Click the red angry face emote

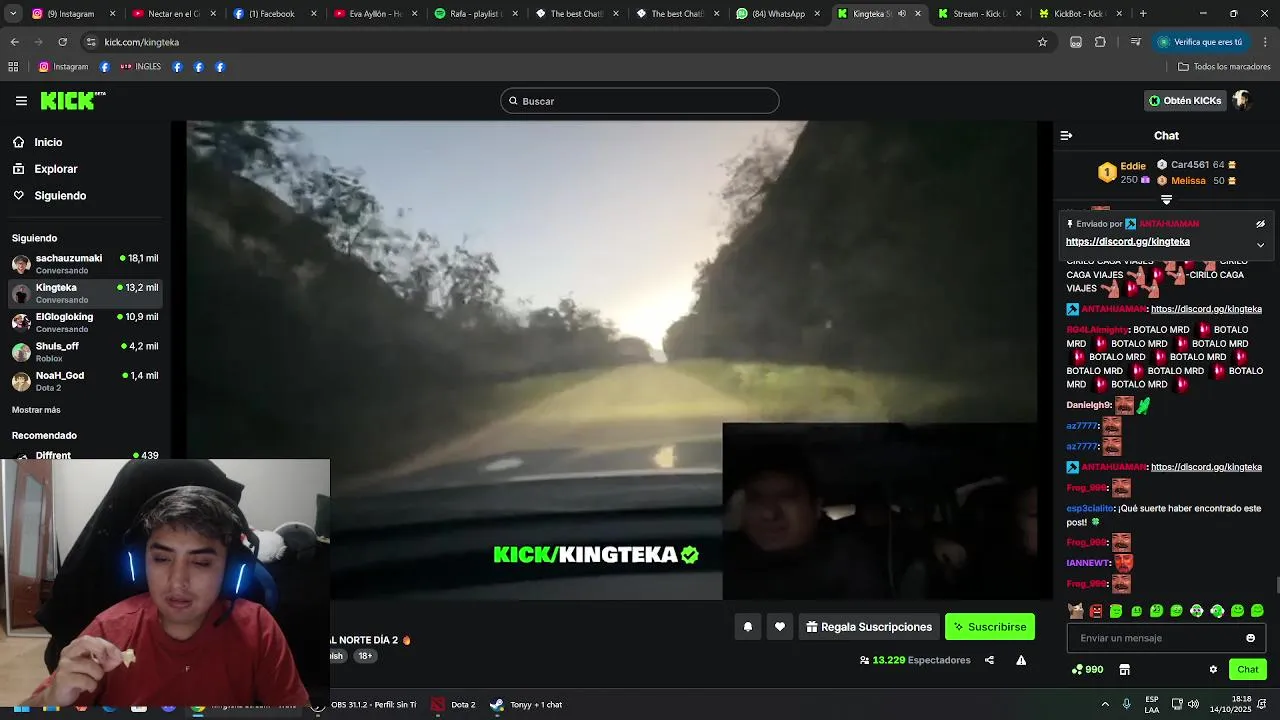point(1096,611)
